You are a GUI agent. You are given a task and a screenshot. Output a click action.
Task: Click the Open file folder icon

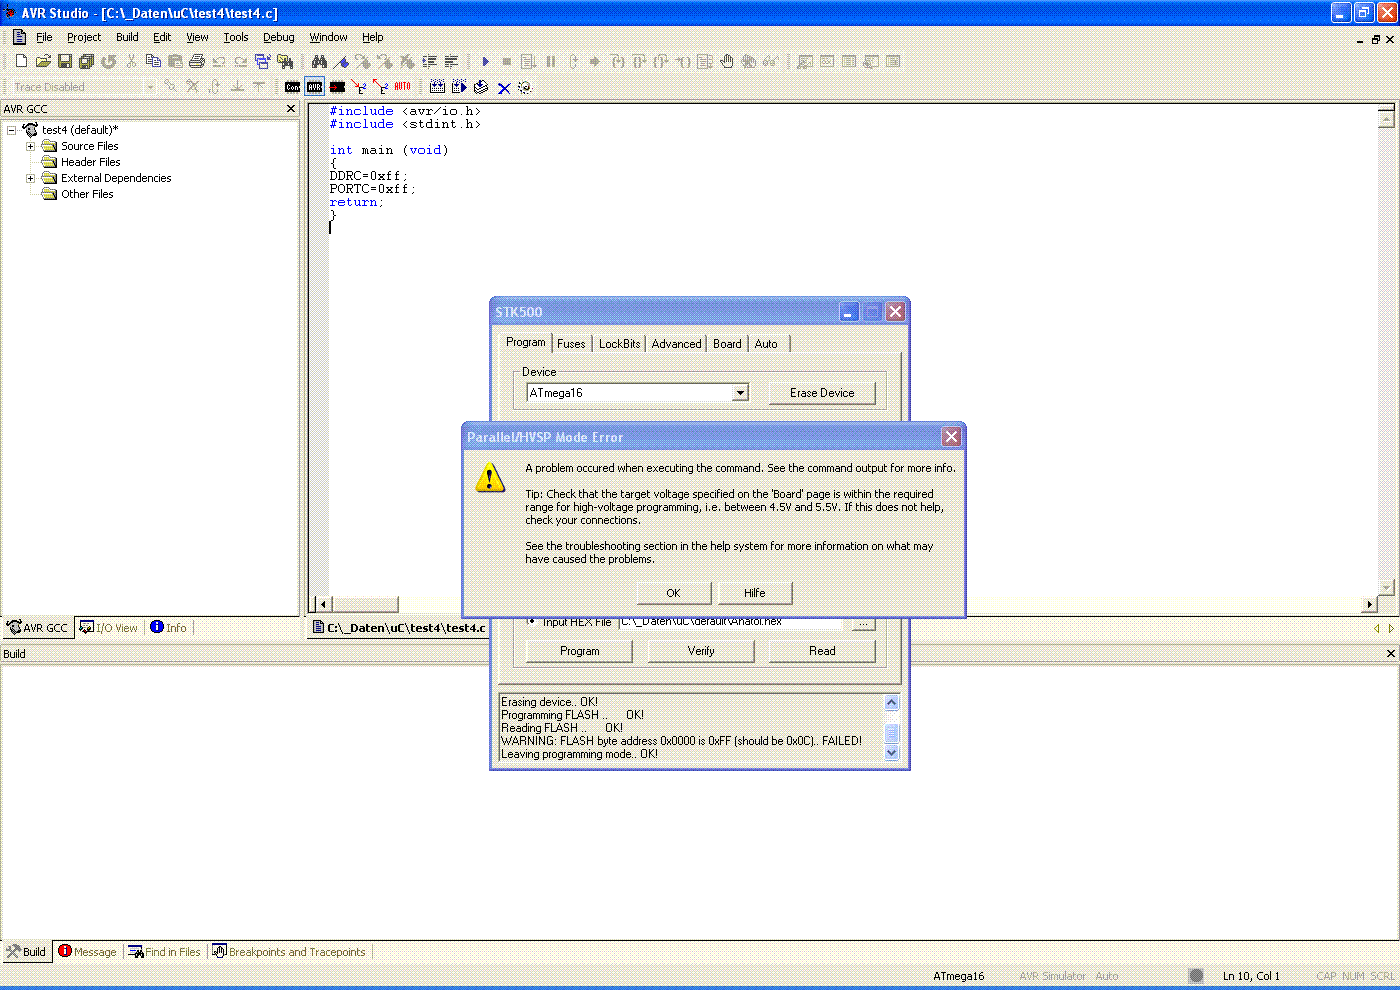click(x=43, y=62)
